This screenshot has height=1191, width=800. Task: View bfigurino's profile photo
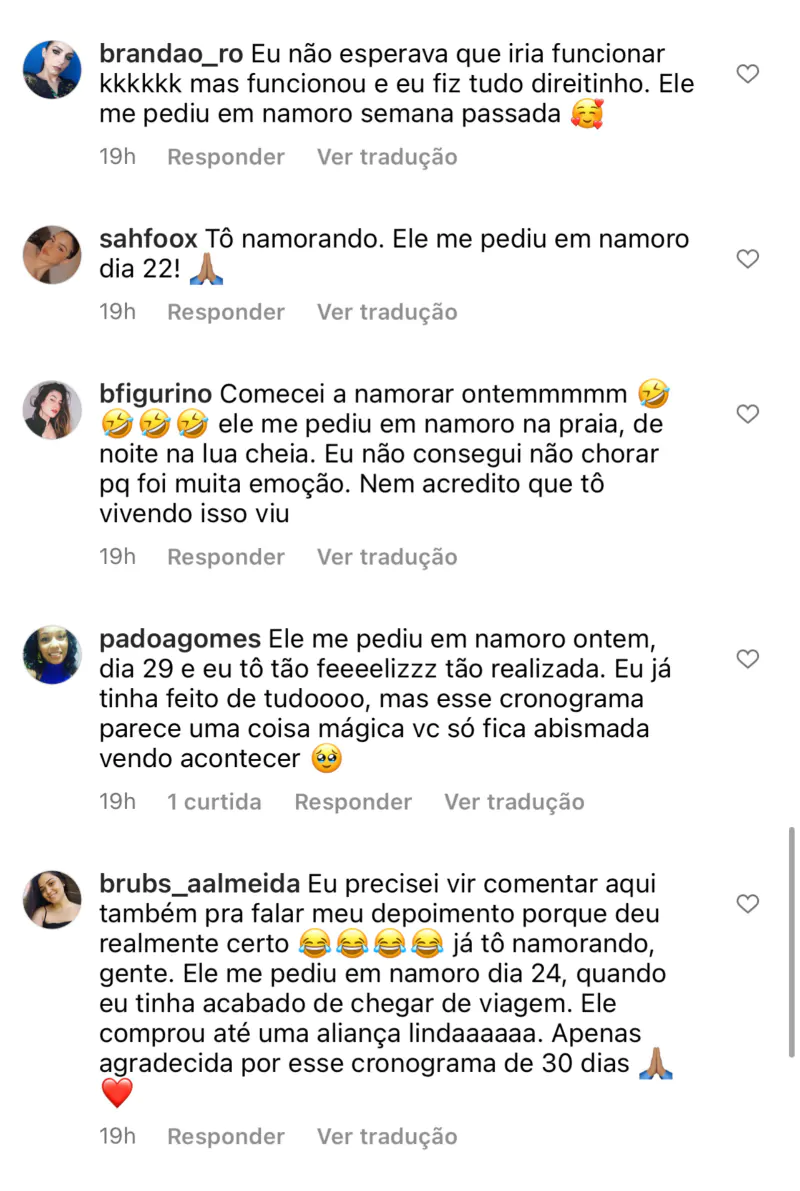(52, 410)
